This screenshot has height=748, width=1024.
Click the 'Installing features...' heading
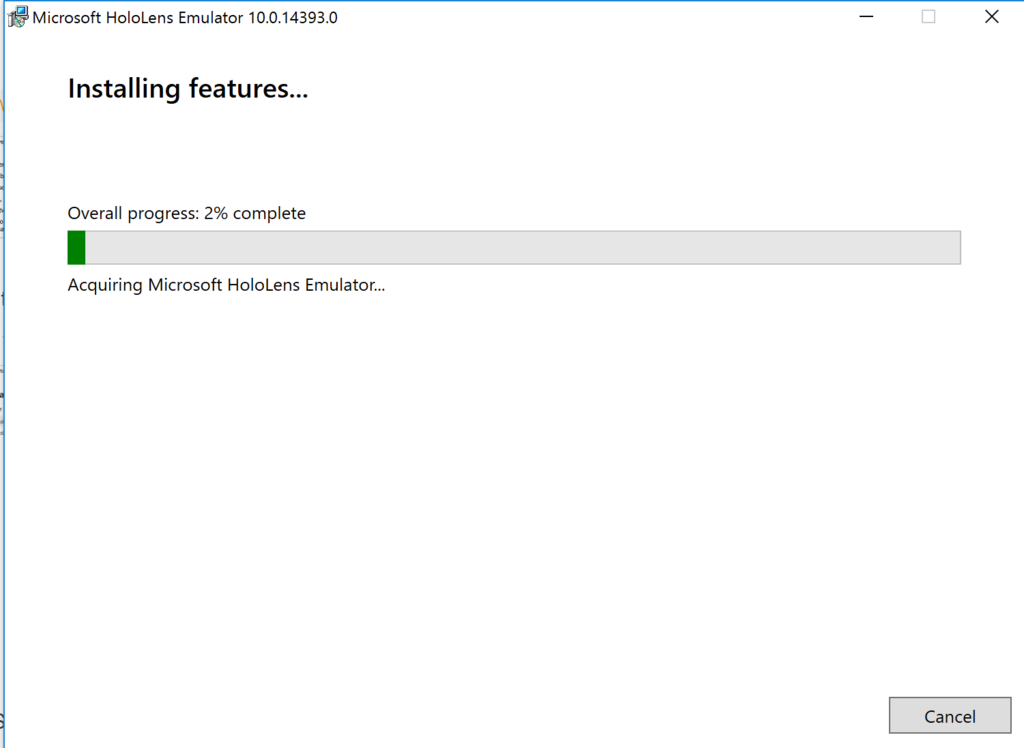pos(187,89)
